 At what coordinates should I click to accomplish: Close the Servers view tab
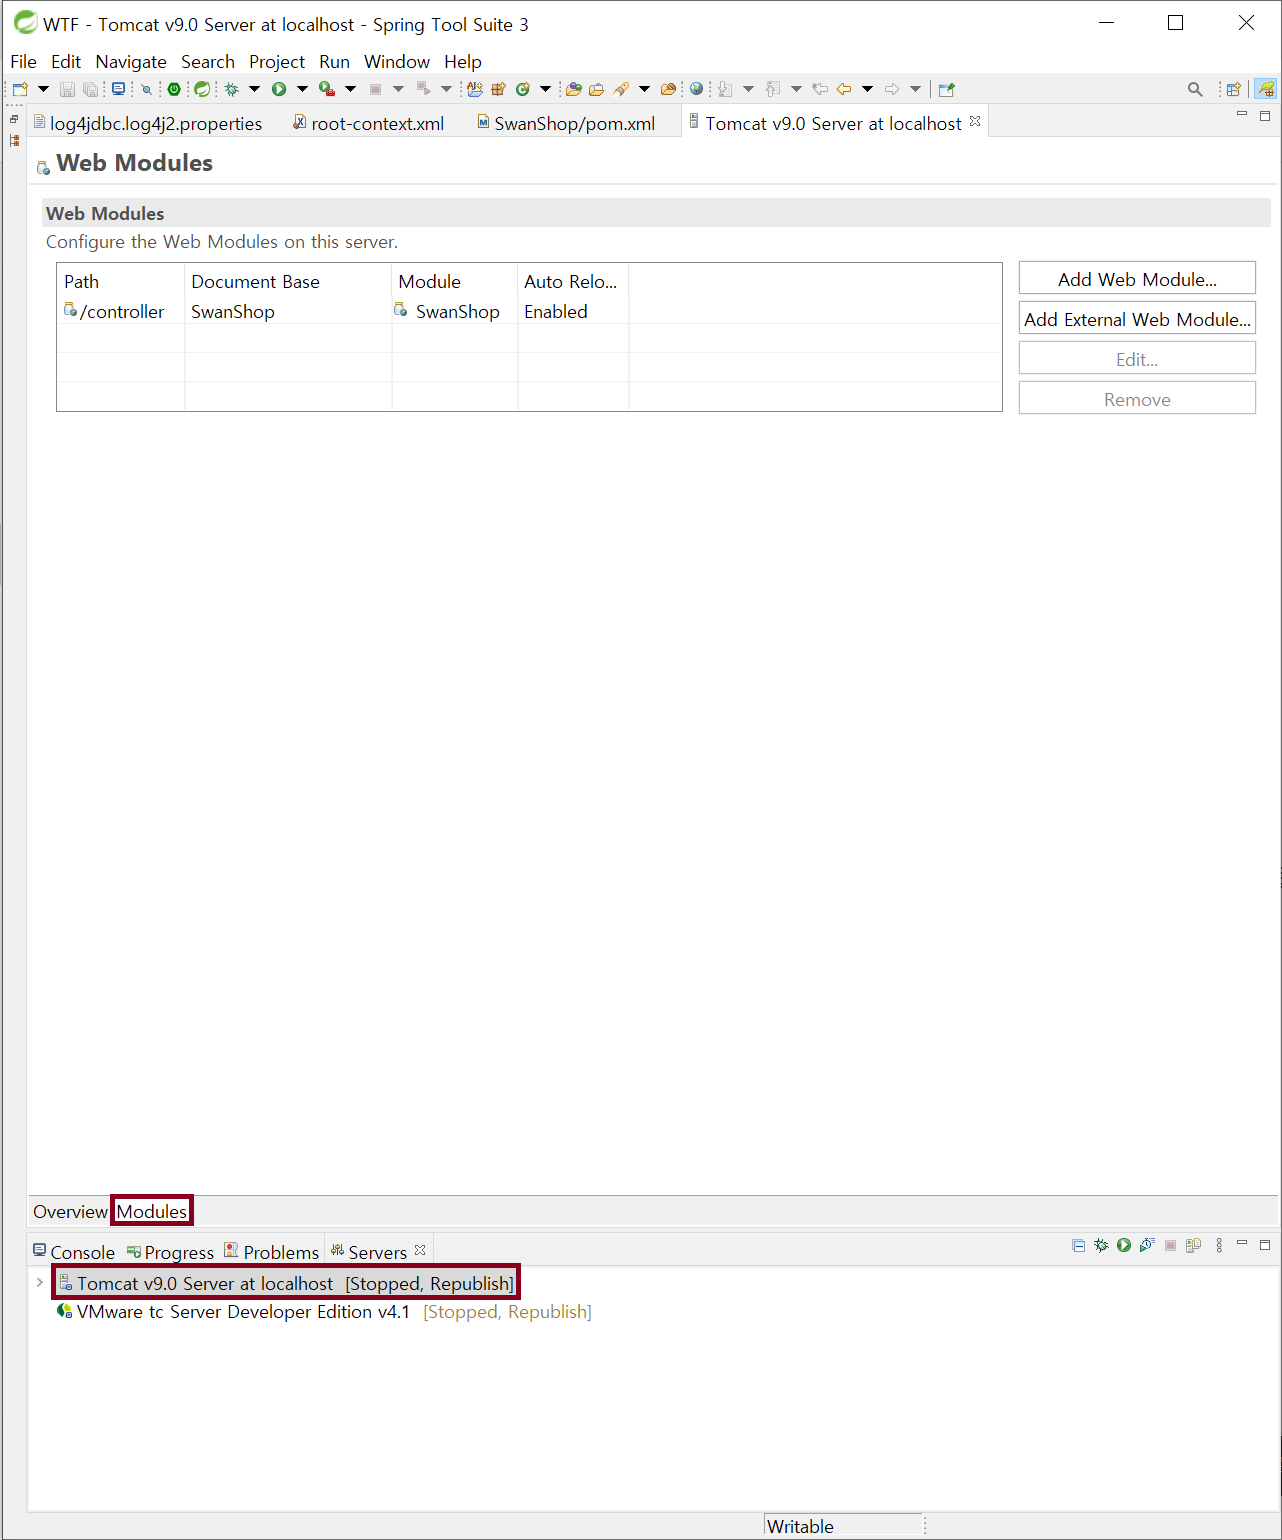(420, 1250)
